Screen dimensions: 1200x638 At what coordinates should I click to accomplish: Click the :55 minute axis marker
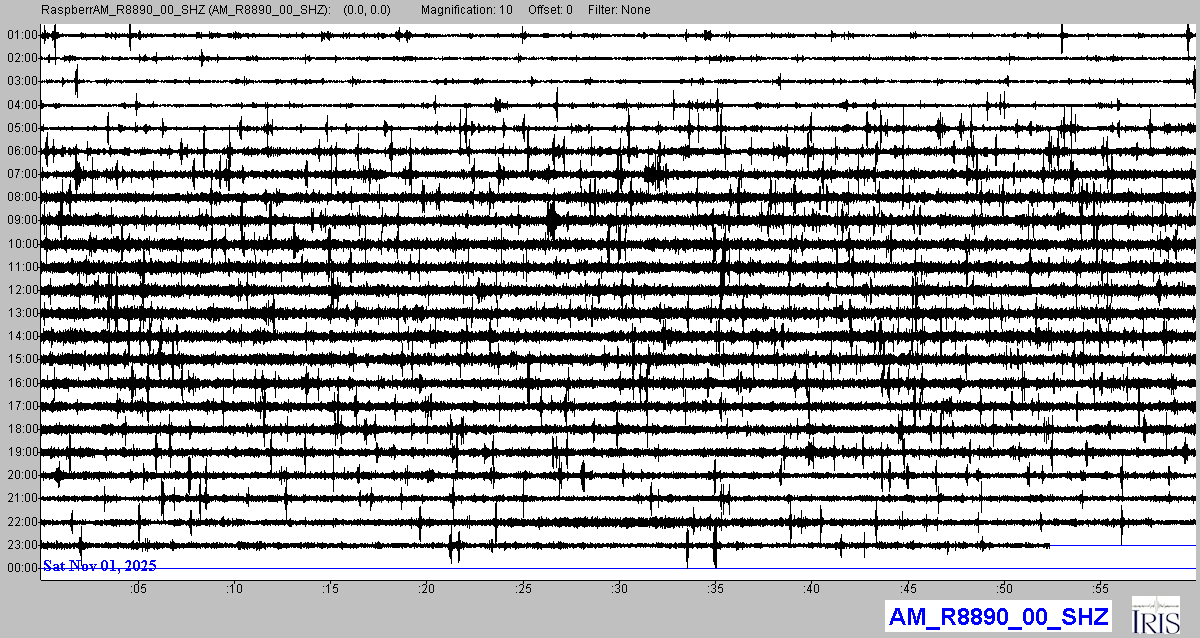click(x=1101, y=589)
